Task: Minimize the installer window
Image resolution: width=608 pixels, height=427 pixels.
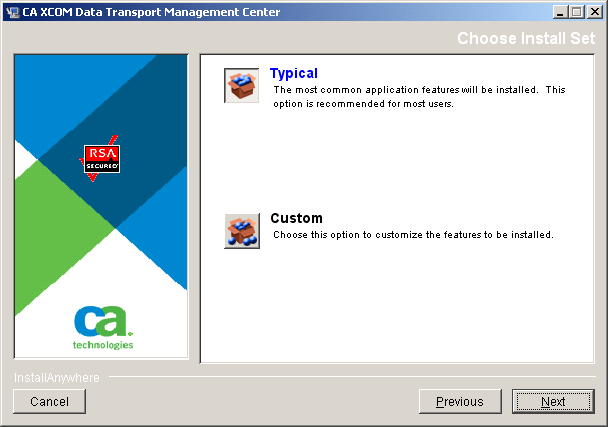Action: 560,12
